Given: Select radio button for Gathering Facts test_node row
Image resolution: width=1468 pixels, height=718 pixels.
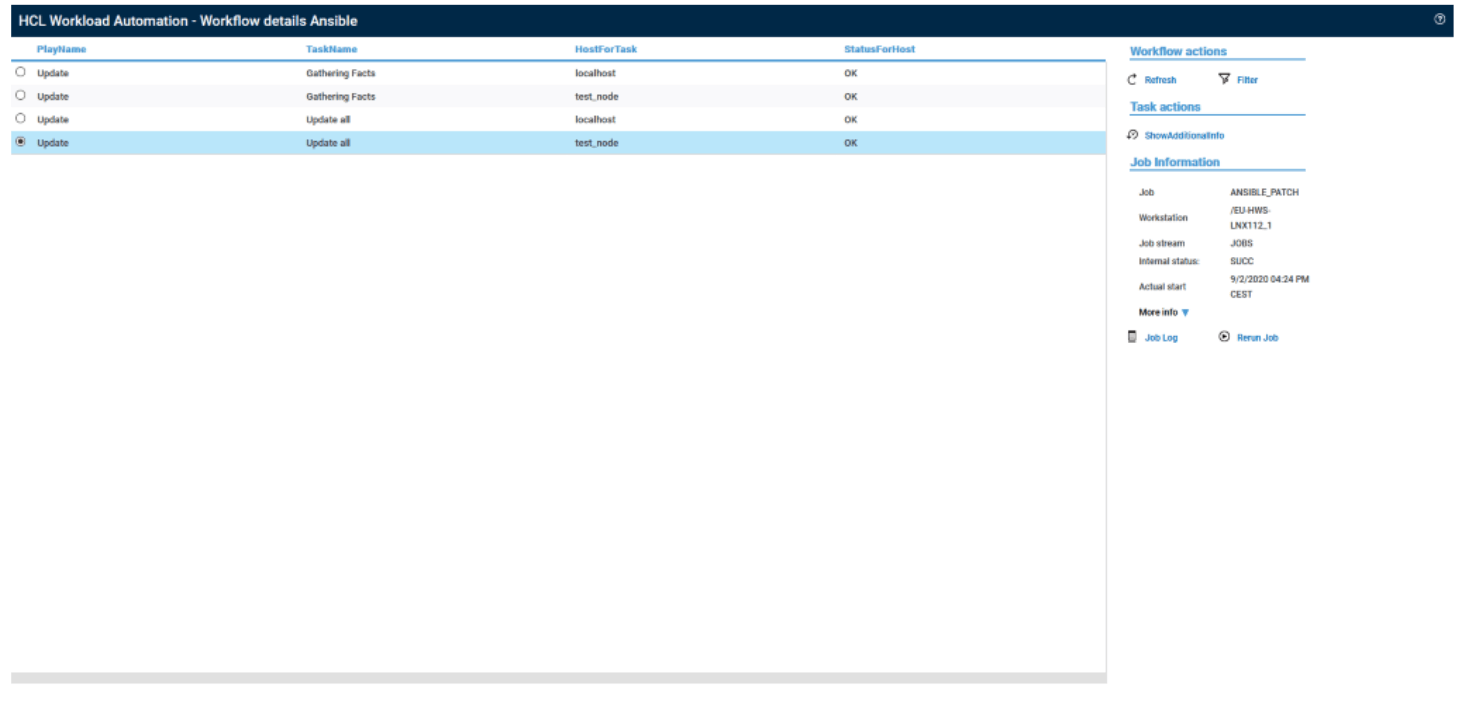Looking at the screenshot, I should [21, 95].
